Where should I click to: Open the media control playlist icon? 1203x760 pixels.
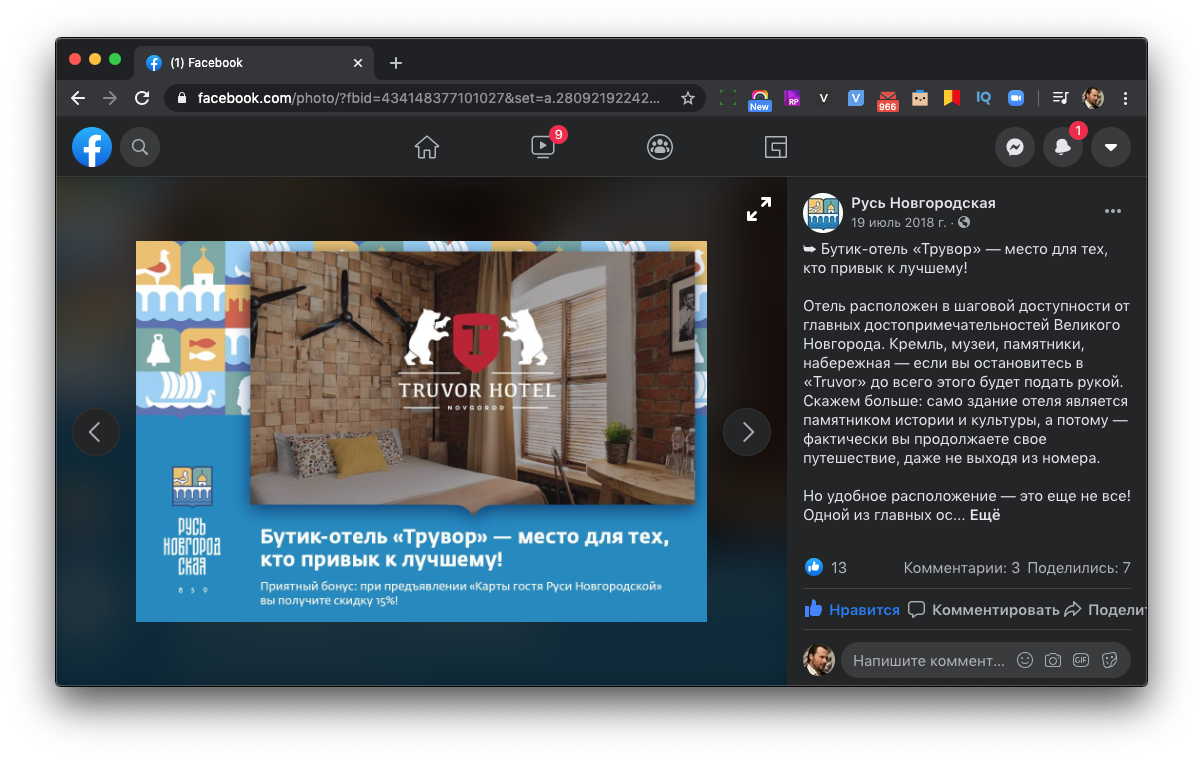coord(1061,98)
